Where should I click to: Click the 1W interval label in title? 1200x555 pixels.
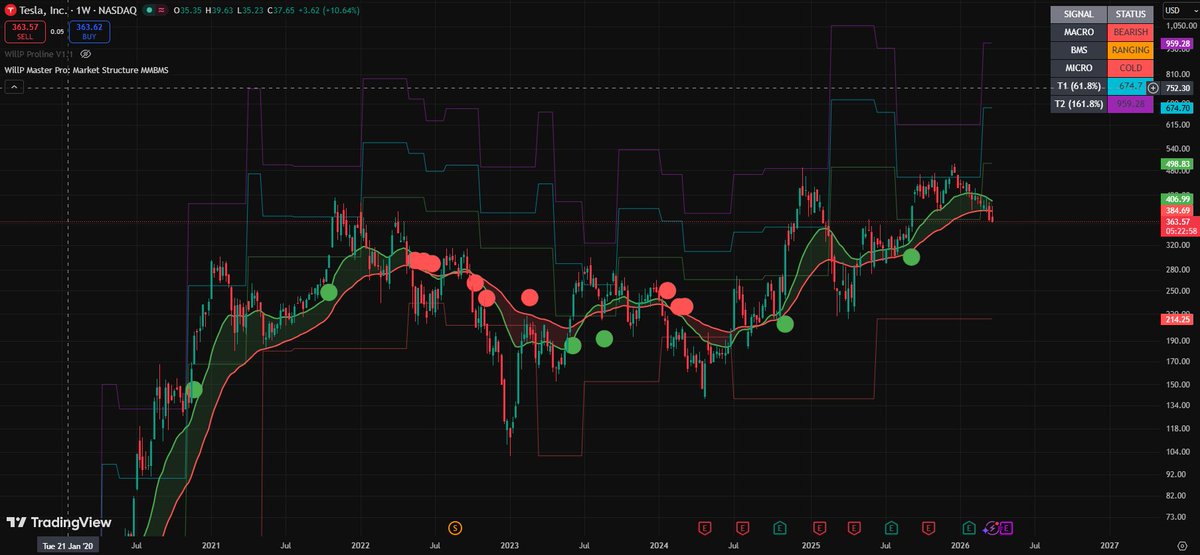coord(81,10)
